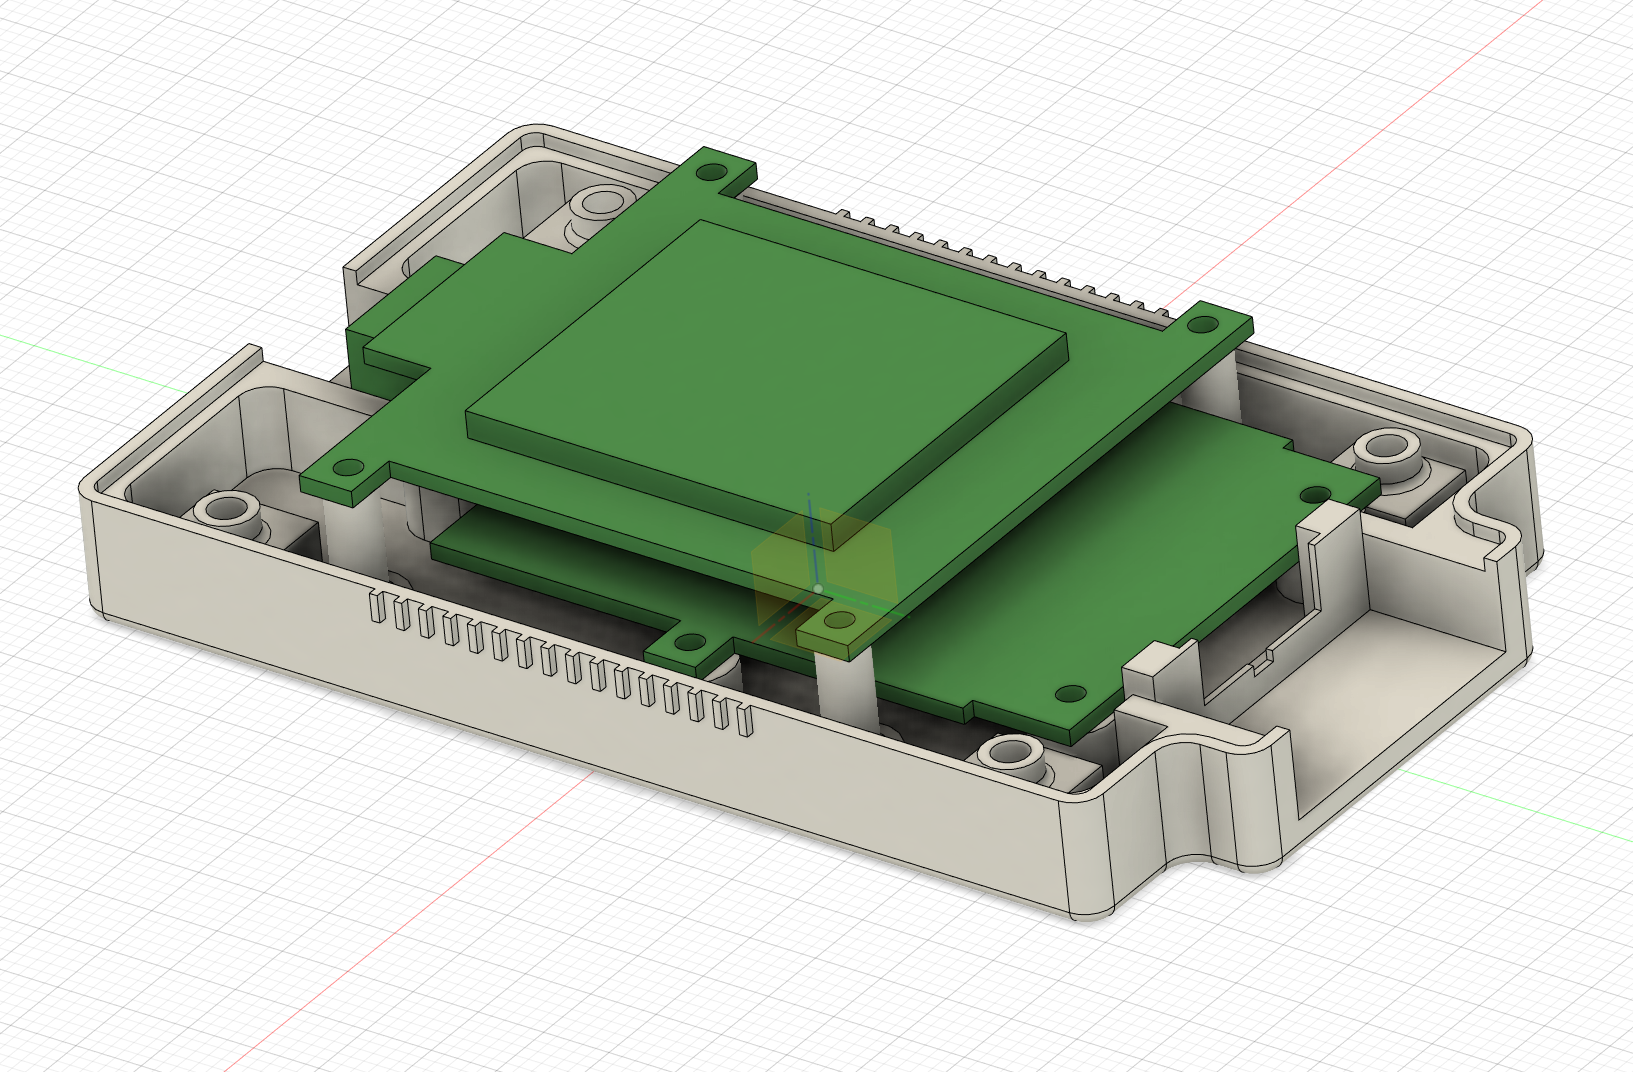1633x1072 pixels.
Task: Select the lower PCB's front-right corner hole
Action: (x=1069, y=693)
